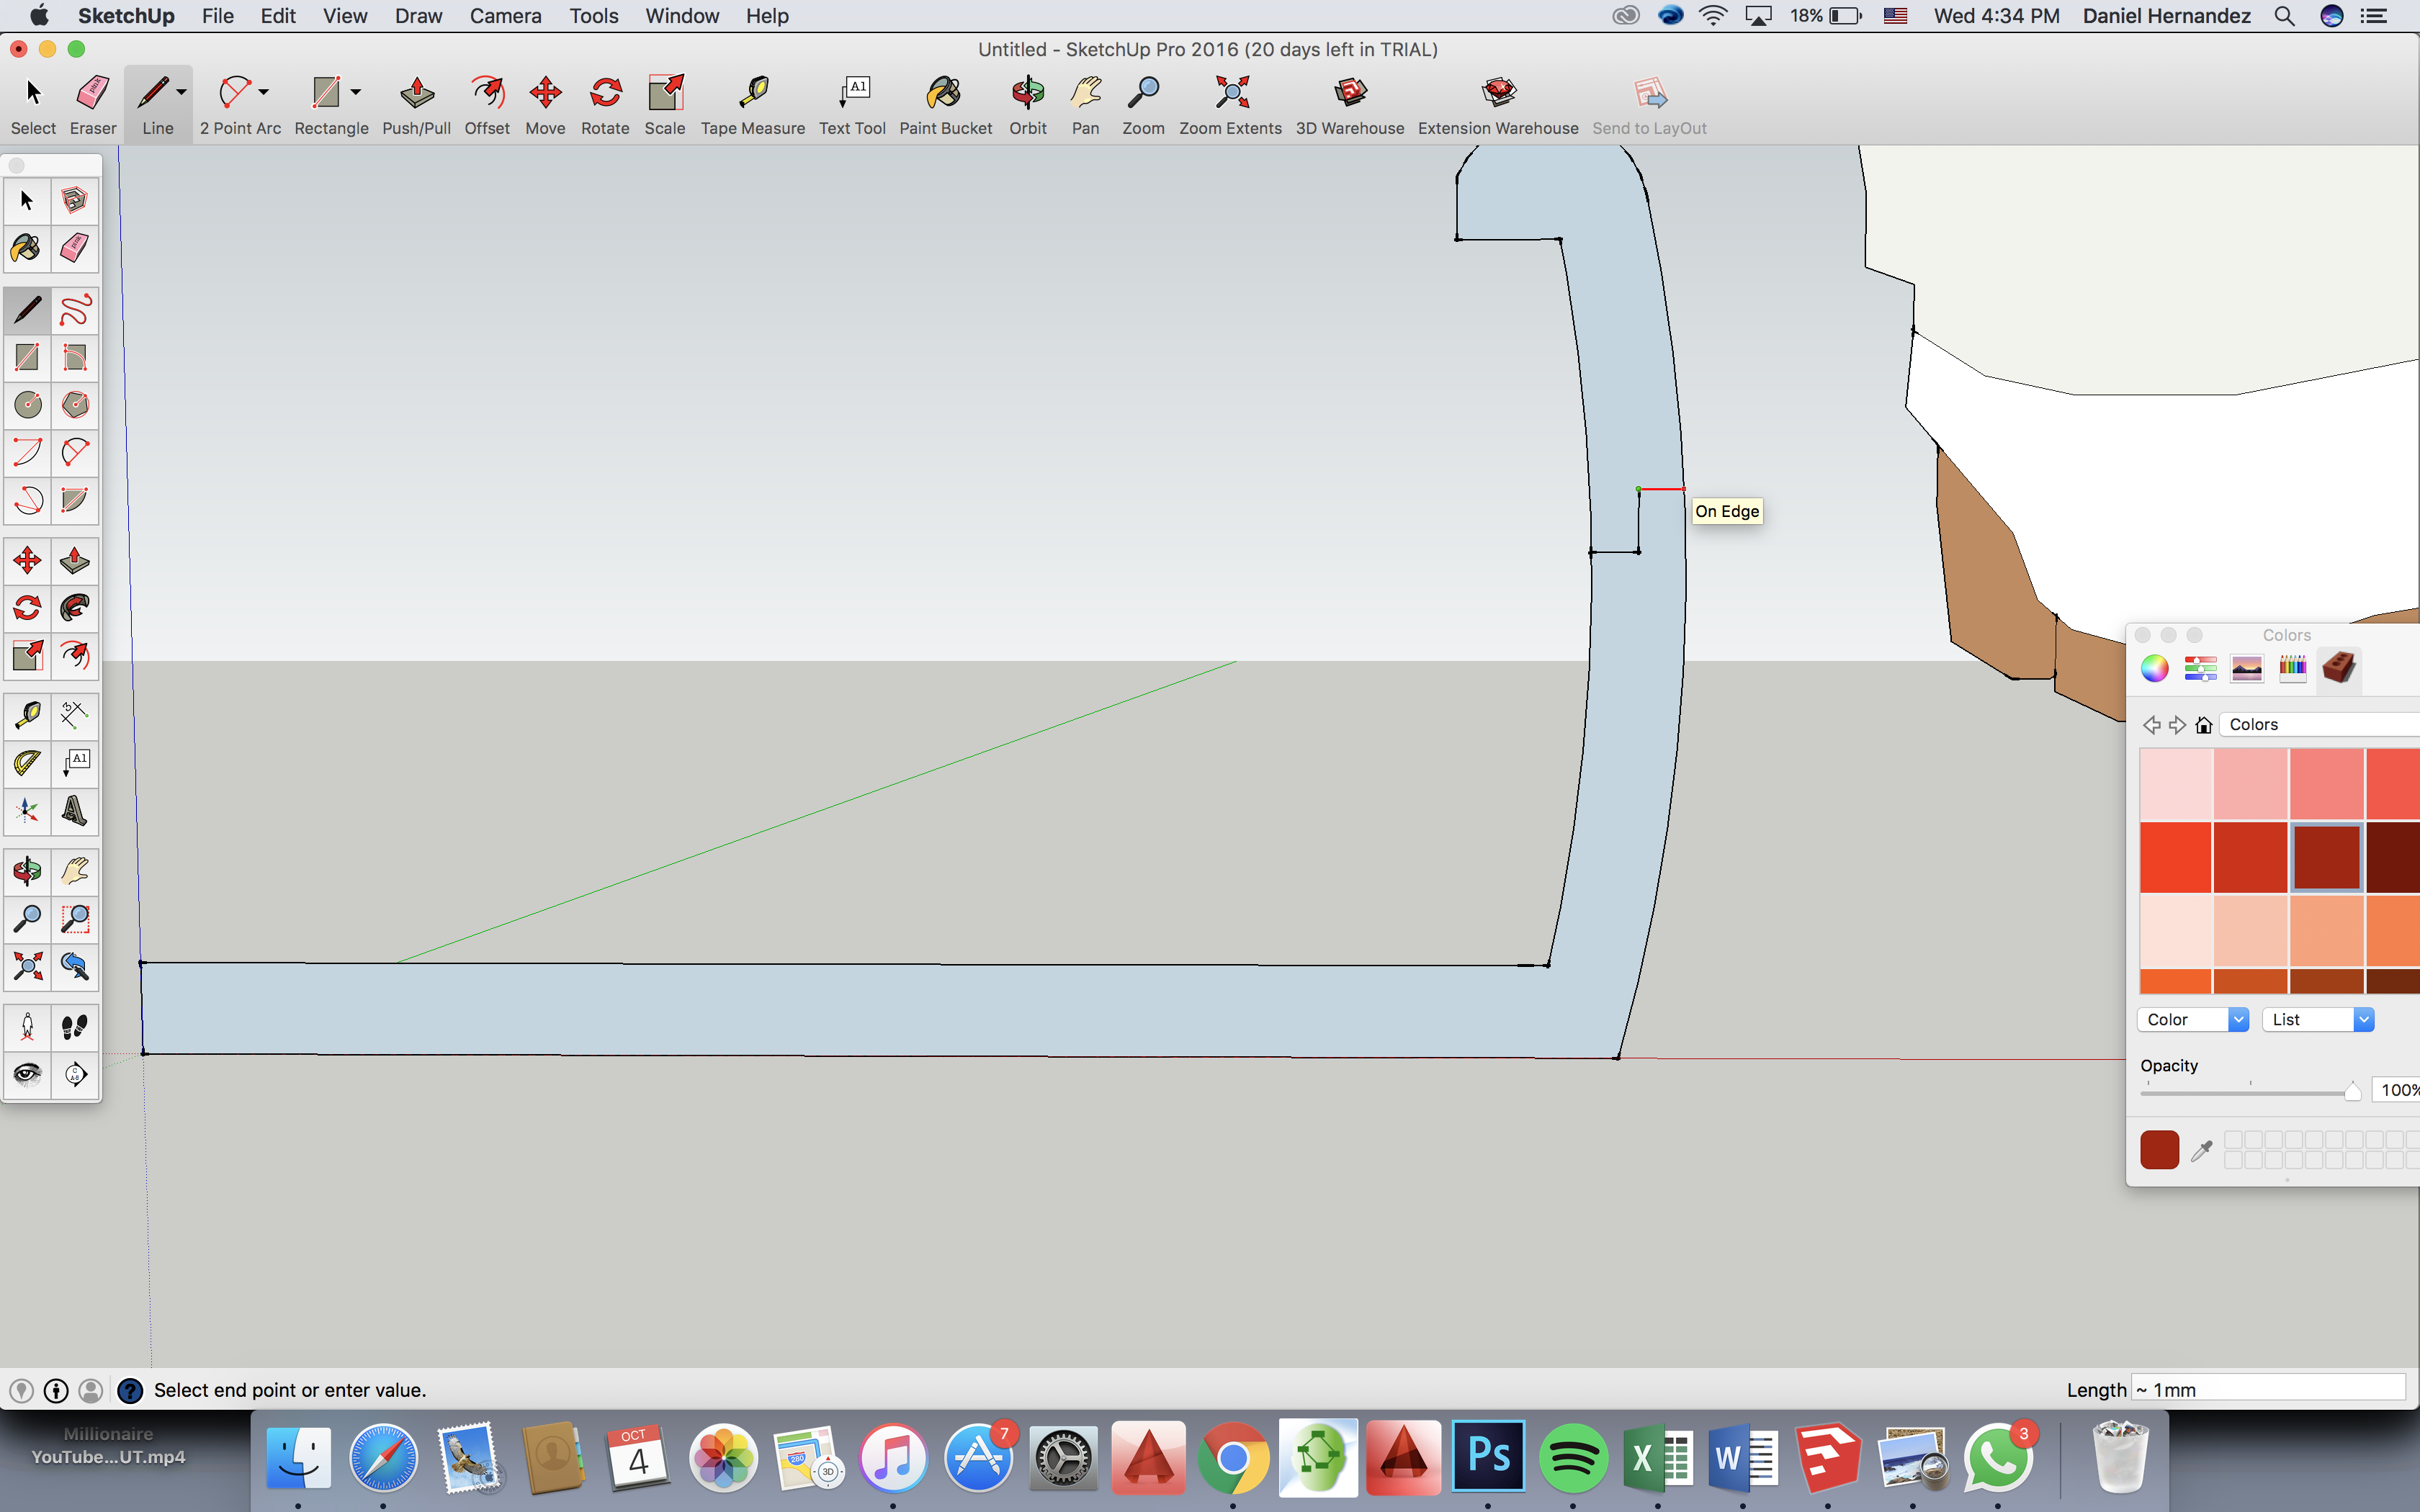Go back in Colors panel navigation

click(2151, 725)
